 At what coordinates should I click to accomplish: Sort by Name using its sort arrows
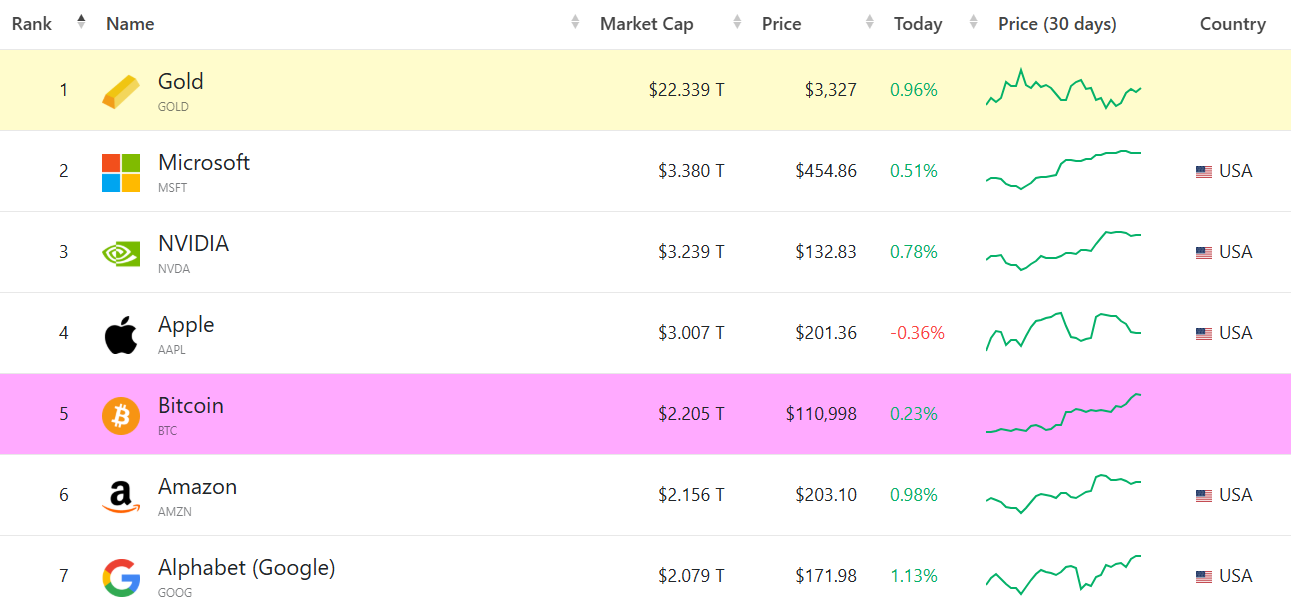(575, 22)
